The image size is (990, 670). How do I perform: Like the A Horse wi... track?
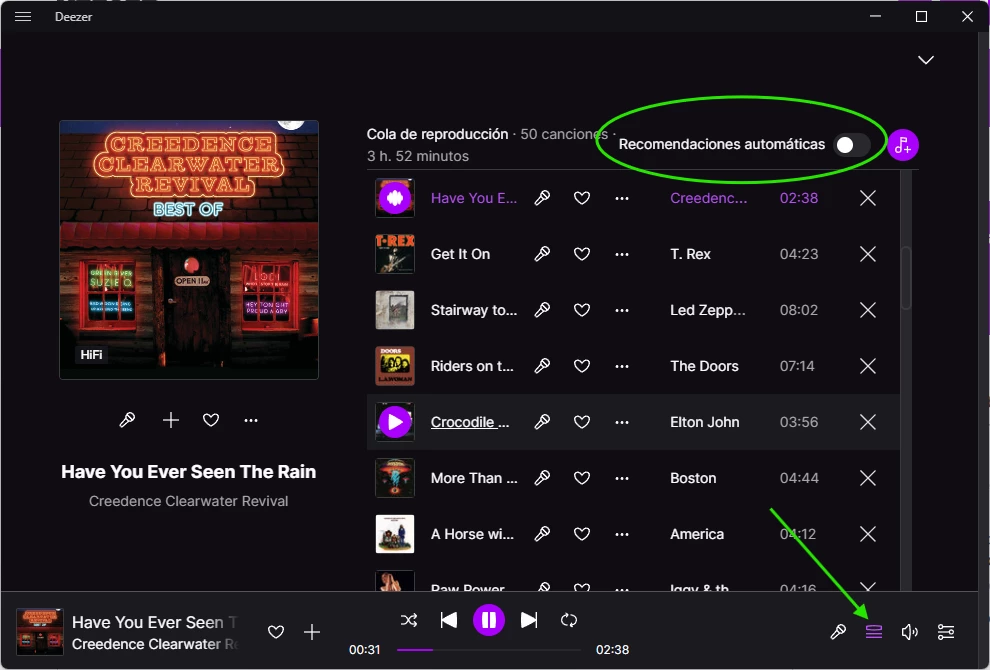[x=581, y=534]
